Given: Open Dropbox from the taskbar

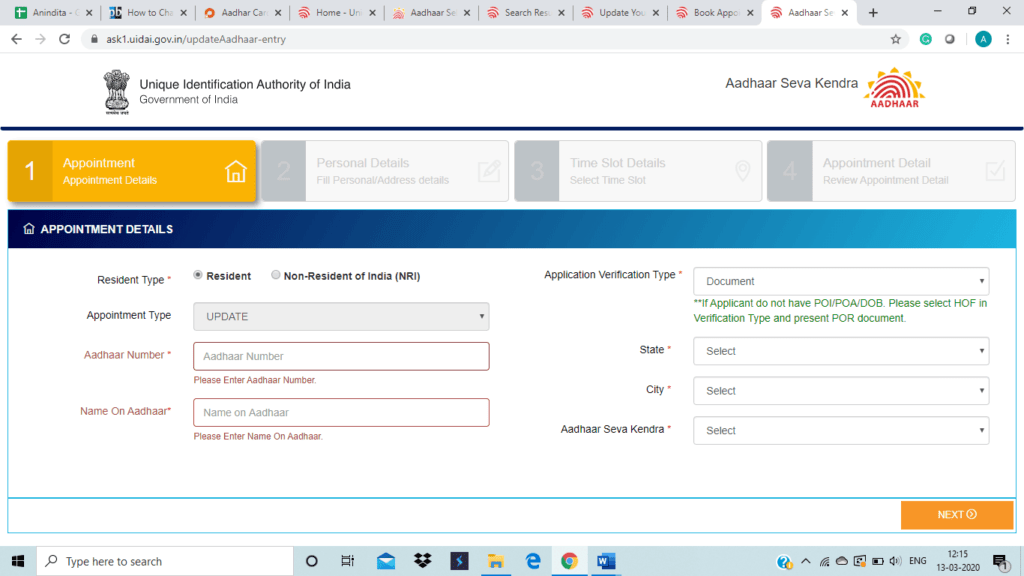Looking at the screenshot, I should pos(422,561).
